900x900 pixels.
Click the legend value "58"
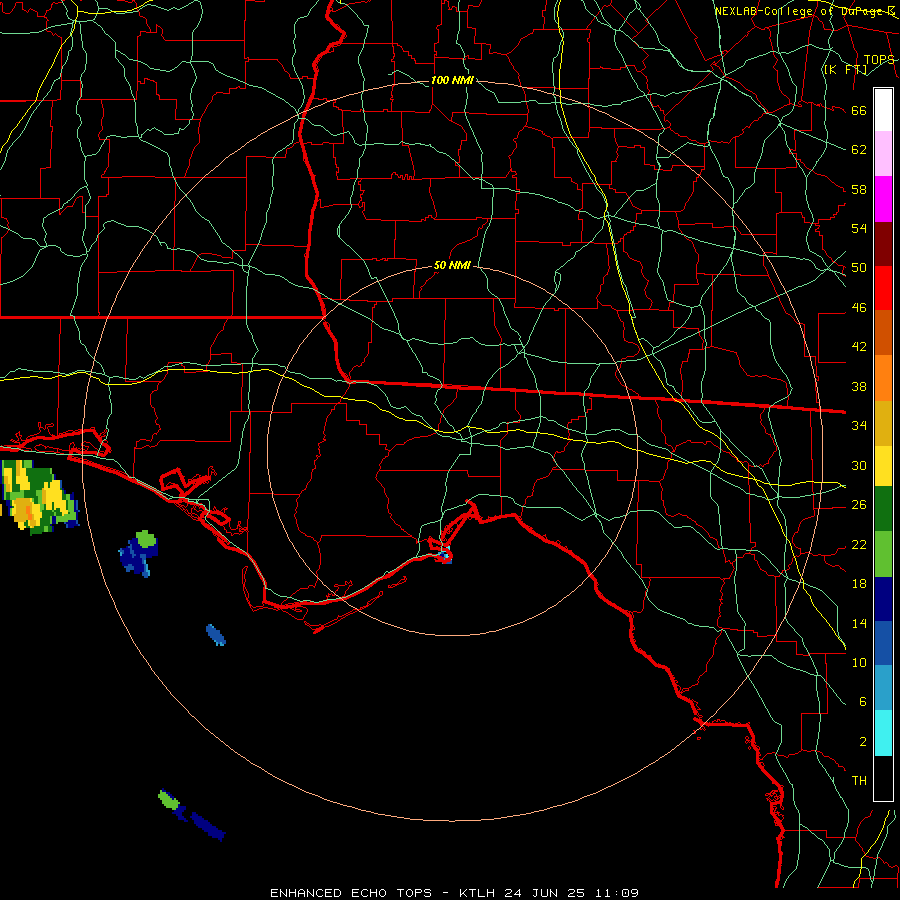[859, 189]
